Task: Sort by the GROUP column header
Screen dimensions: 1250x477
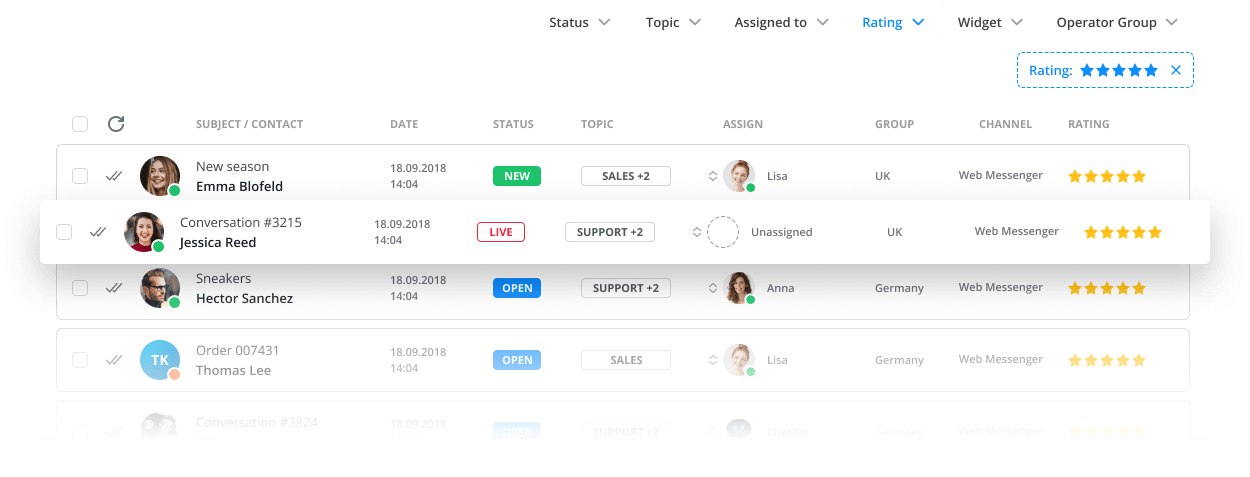Action: pyautogui.click(x=894, y=124)
